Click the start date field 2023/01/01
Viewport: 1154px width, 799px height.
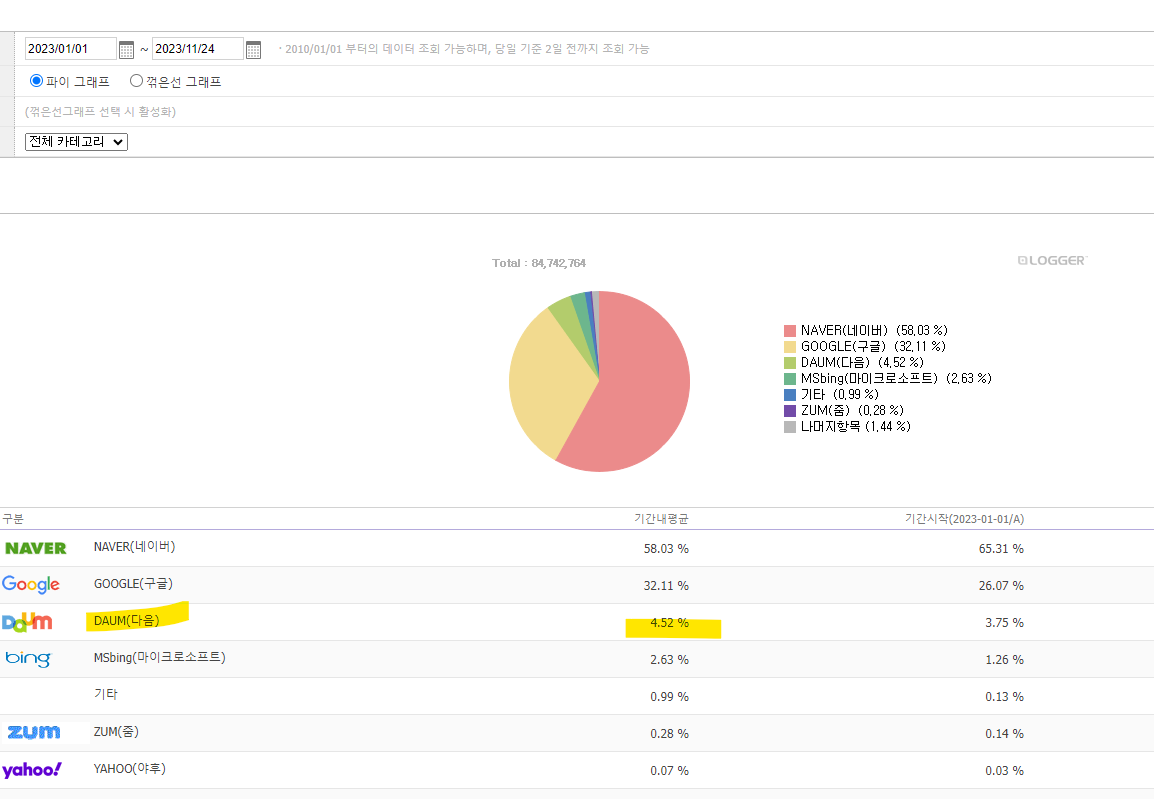[71, 49]
